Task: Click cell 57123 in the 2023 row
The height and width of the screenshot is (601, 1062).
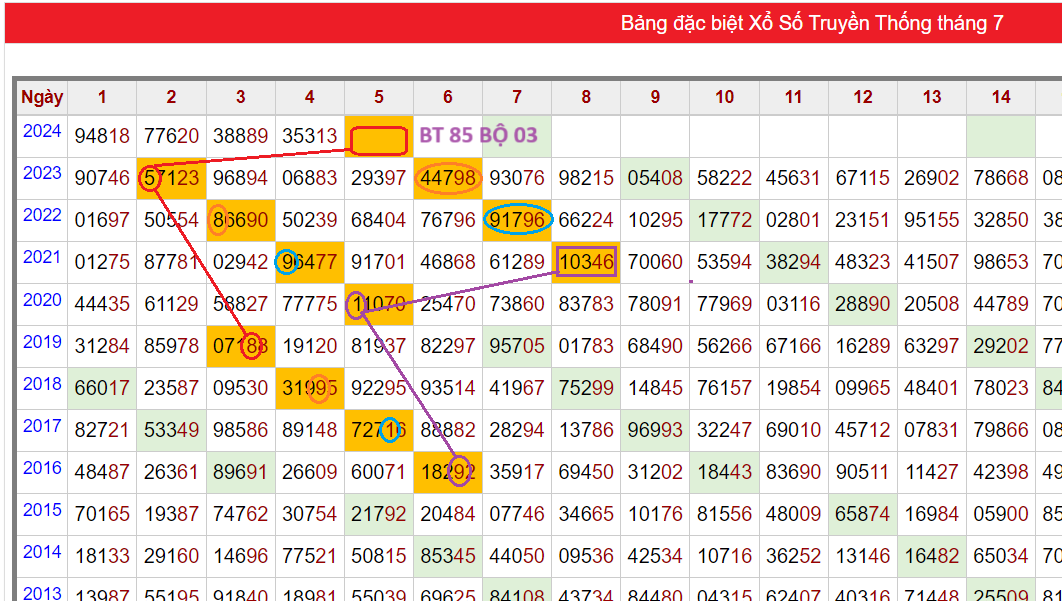Action: pos(171,179)
